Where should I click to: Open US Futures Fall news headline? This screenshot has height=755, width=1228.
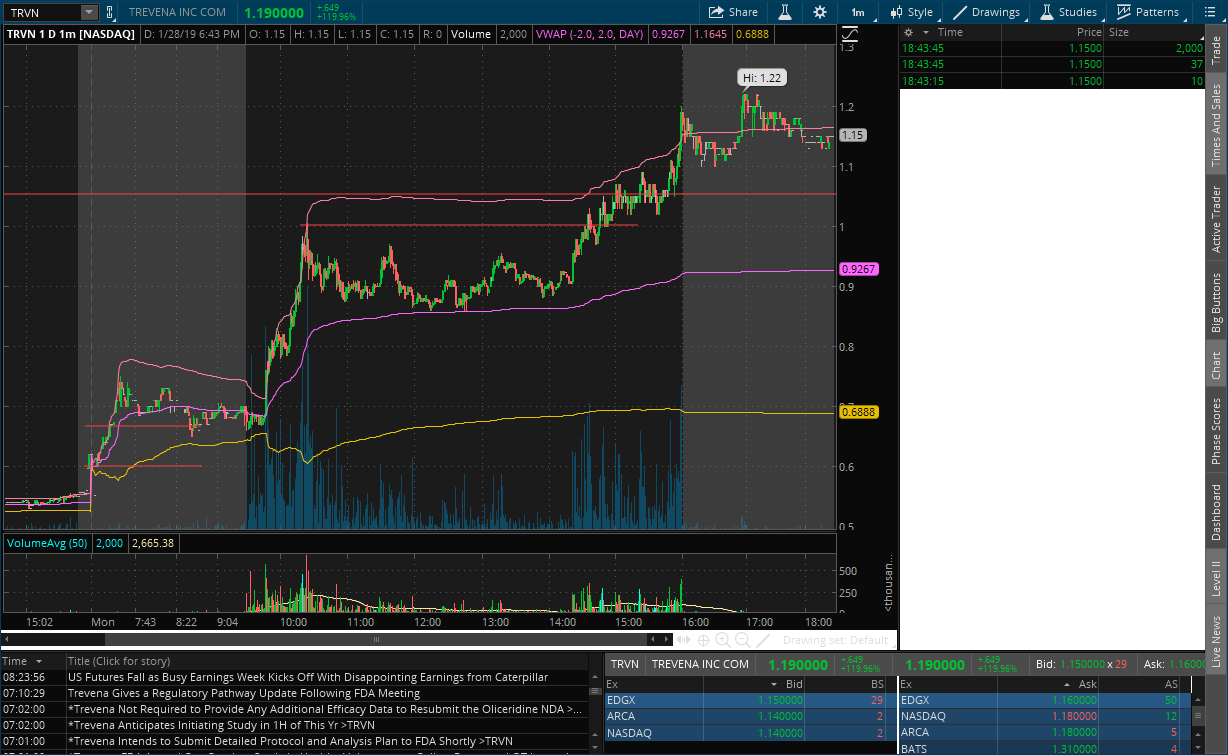click(x=308, y=677)
